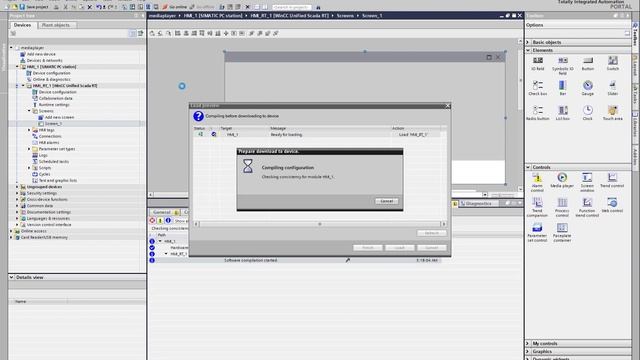Select the Alarm control

pyautogui.click(x=537, y=182)
